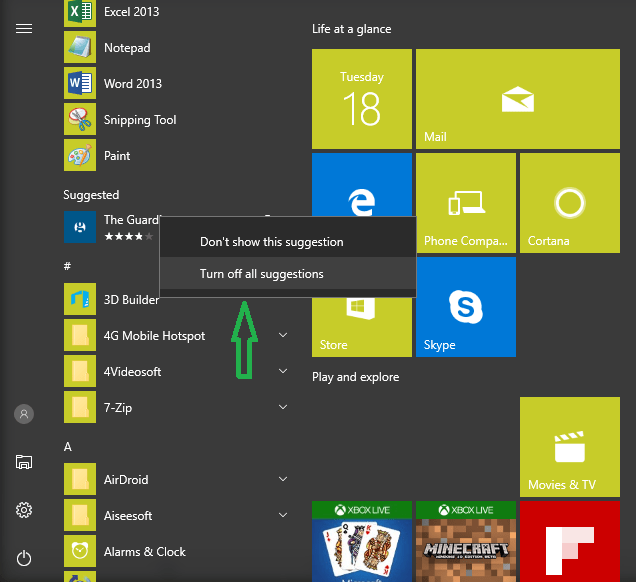Click the Power icon
The image size is (636, 582).
24,558
